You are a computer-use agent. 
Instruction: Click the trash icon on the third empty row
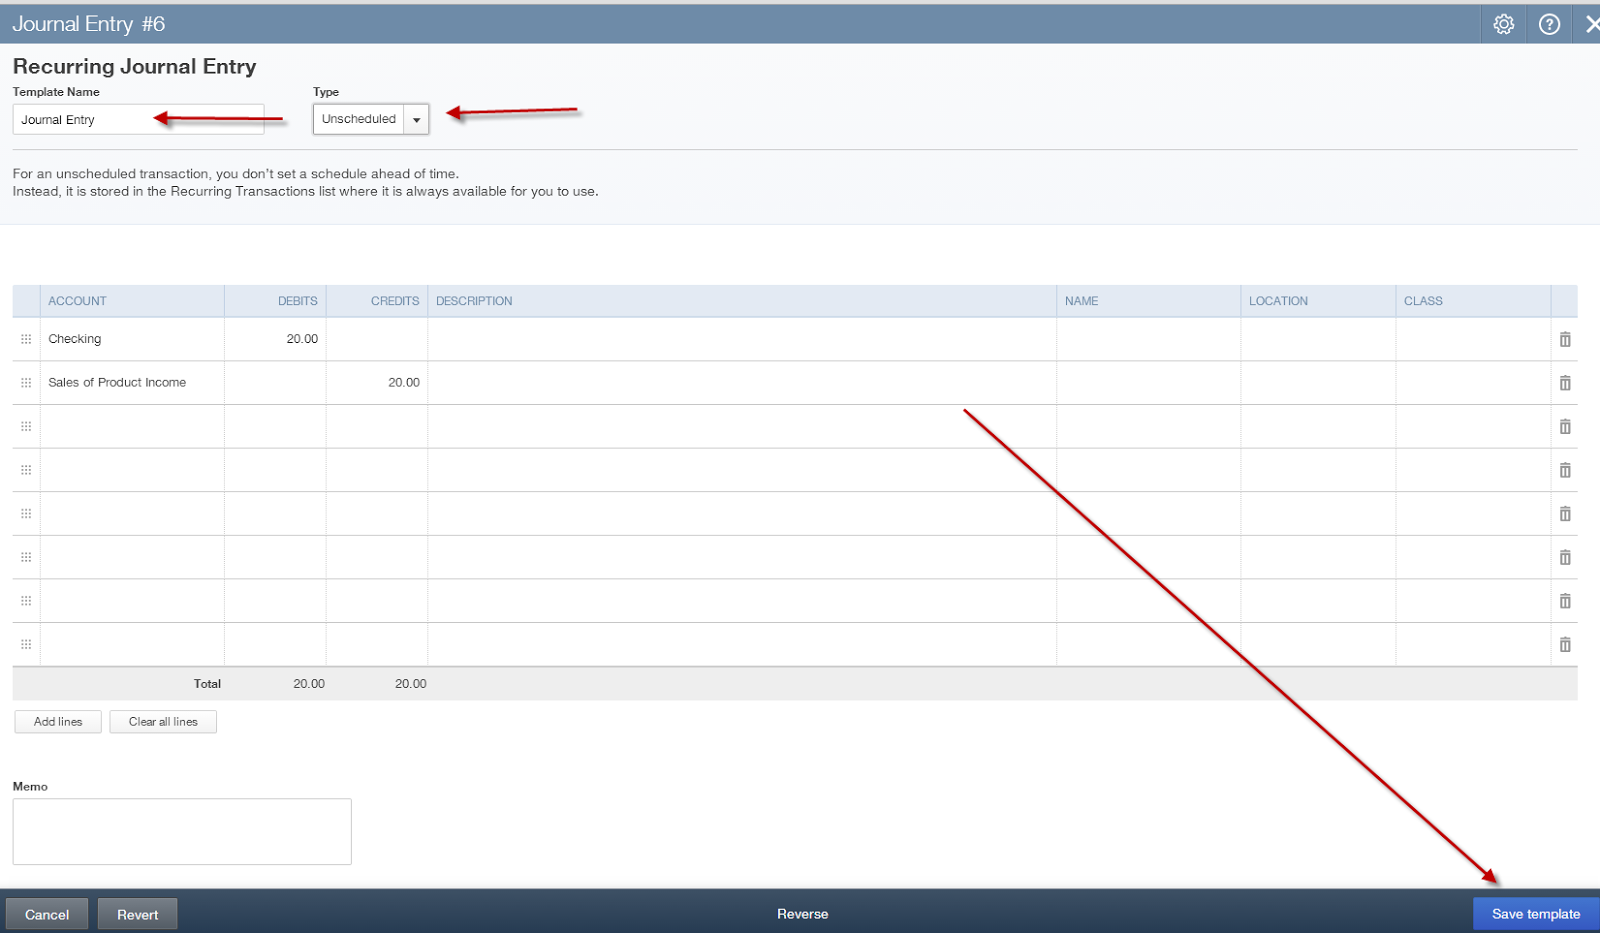[x=1565, y=513]
